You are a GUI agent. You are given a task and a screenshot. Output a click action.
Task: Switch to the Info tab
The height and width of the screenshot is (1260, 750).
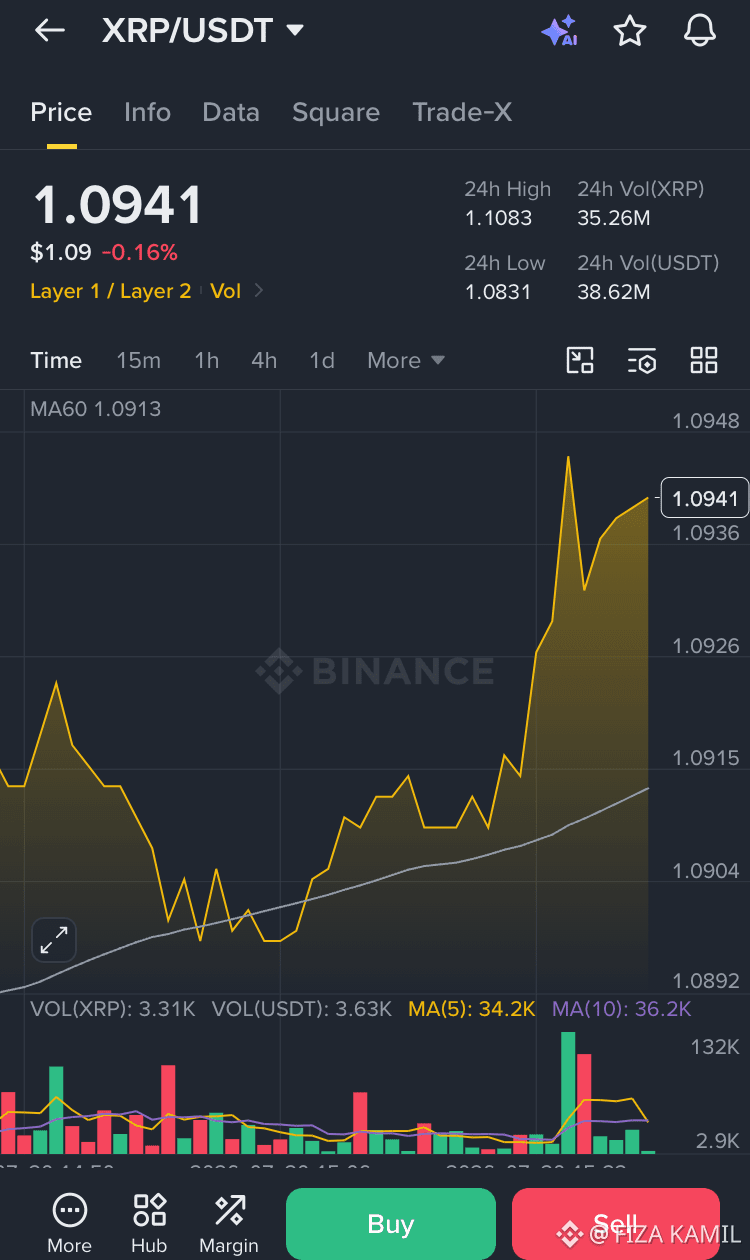point(147,112)
